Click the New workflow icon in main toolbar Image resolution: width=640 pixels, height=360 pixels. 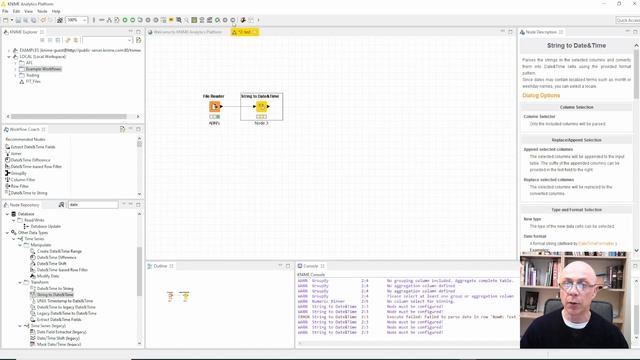point(5,20)
